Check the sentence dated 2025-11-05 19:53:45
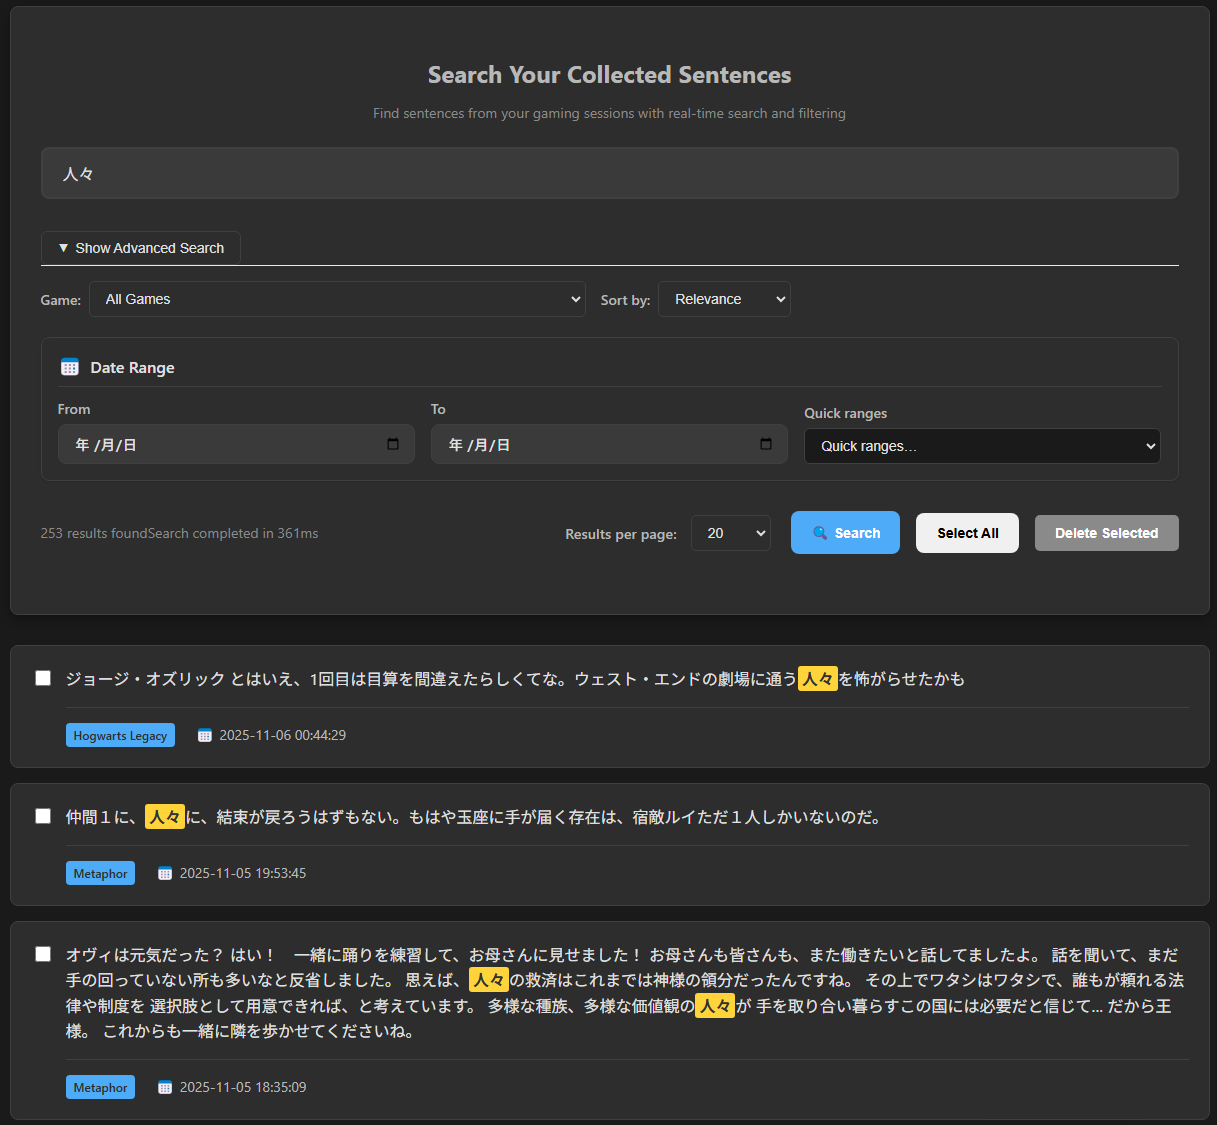 43,816
